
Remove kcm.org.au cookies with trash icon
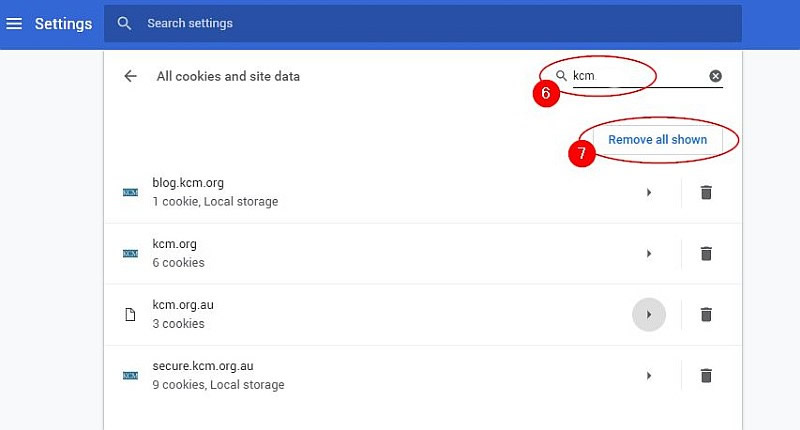pyautogui.click(x=706, y=315)
